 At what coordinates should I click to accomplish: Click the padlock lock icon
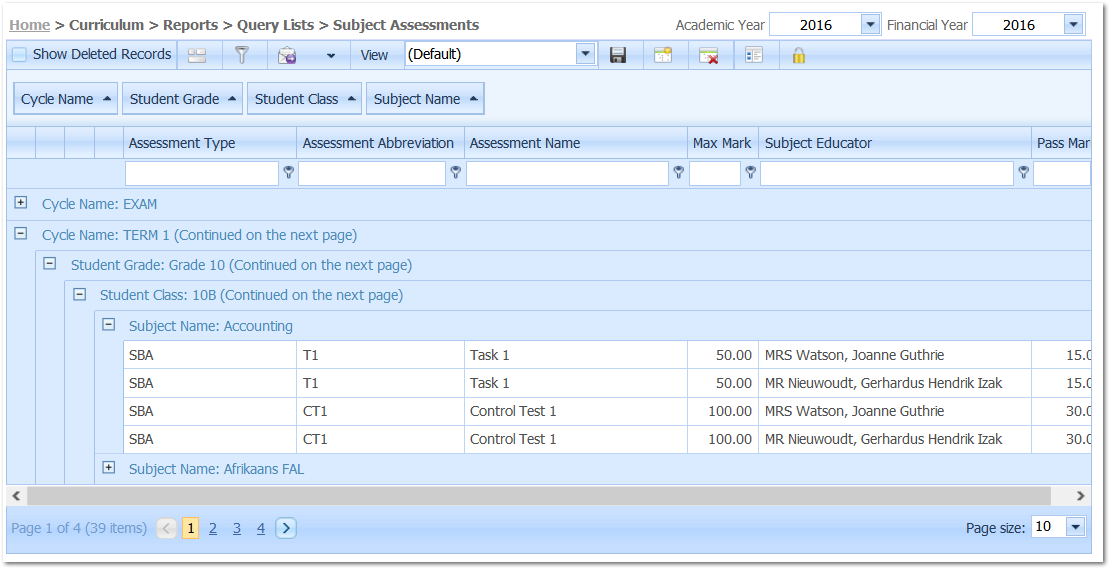[x=799, y=55]
